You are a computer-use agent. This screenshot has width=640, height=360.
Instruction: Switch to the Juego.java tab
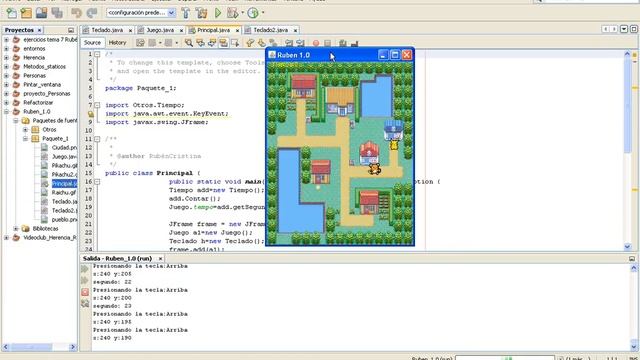pyautogui.click(x=160, y=30)
